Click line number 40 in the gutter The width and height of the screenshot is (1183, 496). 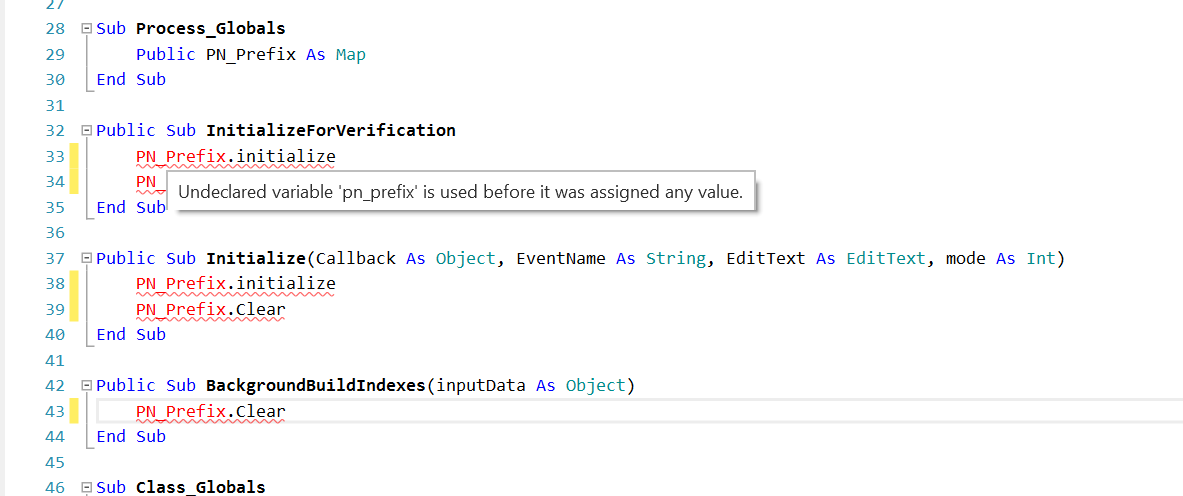coord(55,335)
